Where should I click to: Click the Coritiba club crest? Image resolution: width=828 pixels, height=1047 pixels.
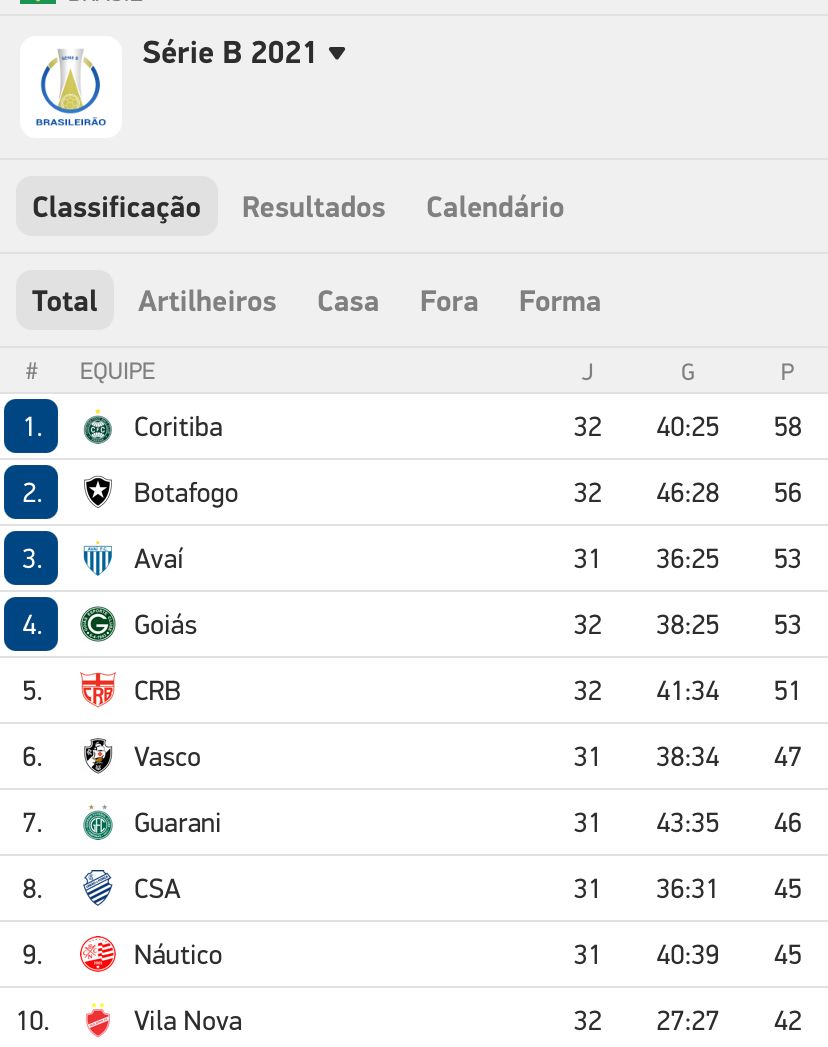click(x=97, y=427)
